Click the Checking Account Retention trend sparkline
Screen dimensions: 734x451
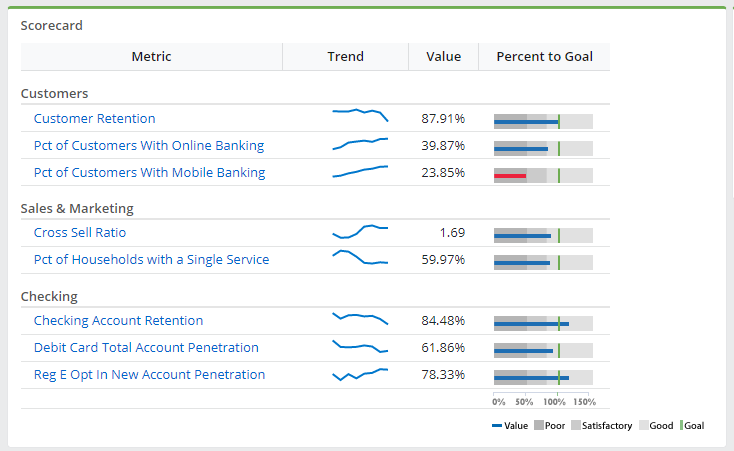click(360, 318)
